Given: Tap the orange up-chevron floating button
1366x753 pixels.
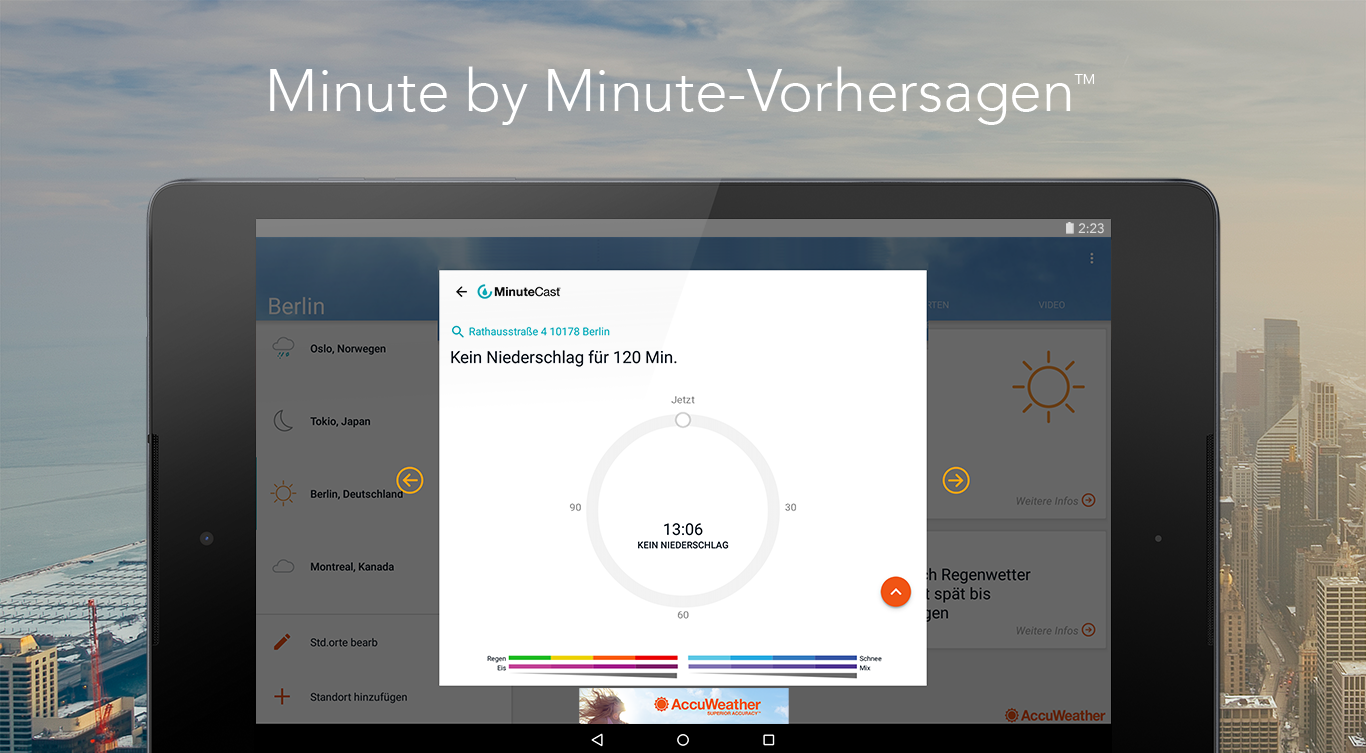Looking at the screenshot, I should click(x=896, y=592).
